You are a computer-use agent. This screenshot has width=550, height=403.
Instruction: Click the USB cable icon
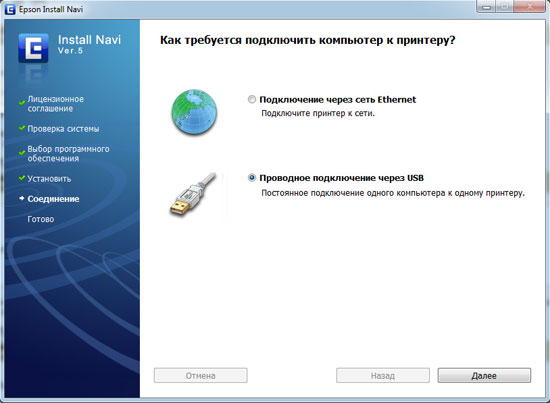(193, 194)
